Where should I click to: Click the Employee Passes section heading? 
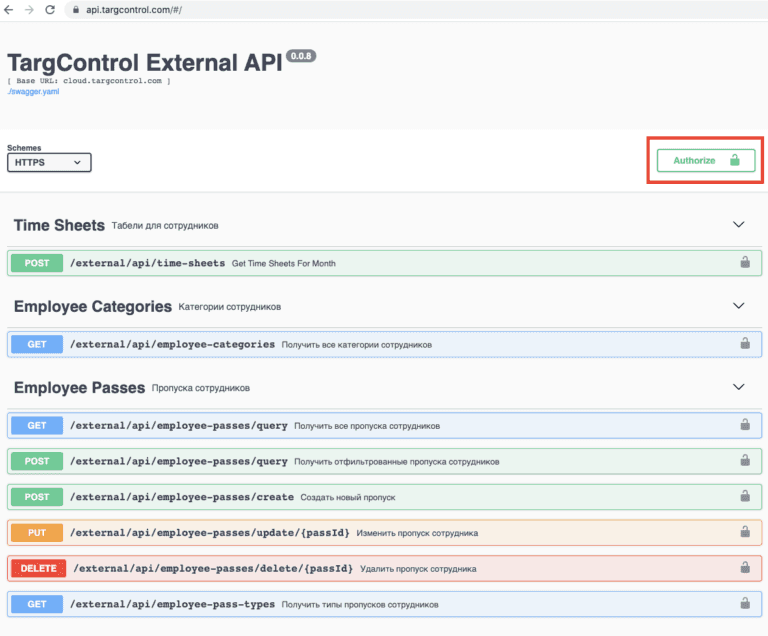point(79,388)
